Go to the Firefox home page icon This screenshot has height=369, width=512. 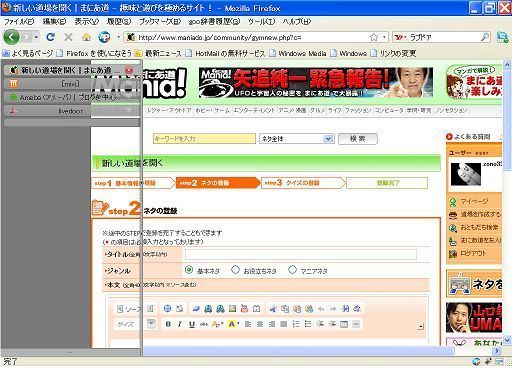tap(87, 37)
